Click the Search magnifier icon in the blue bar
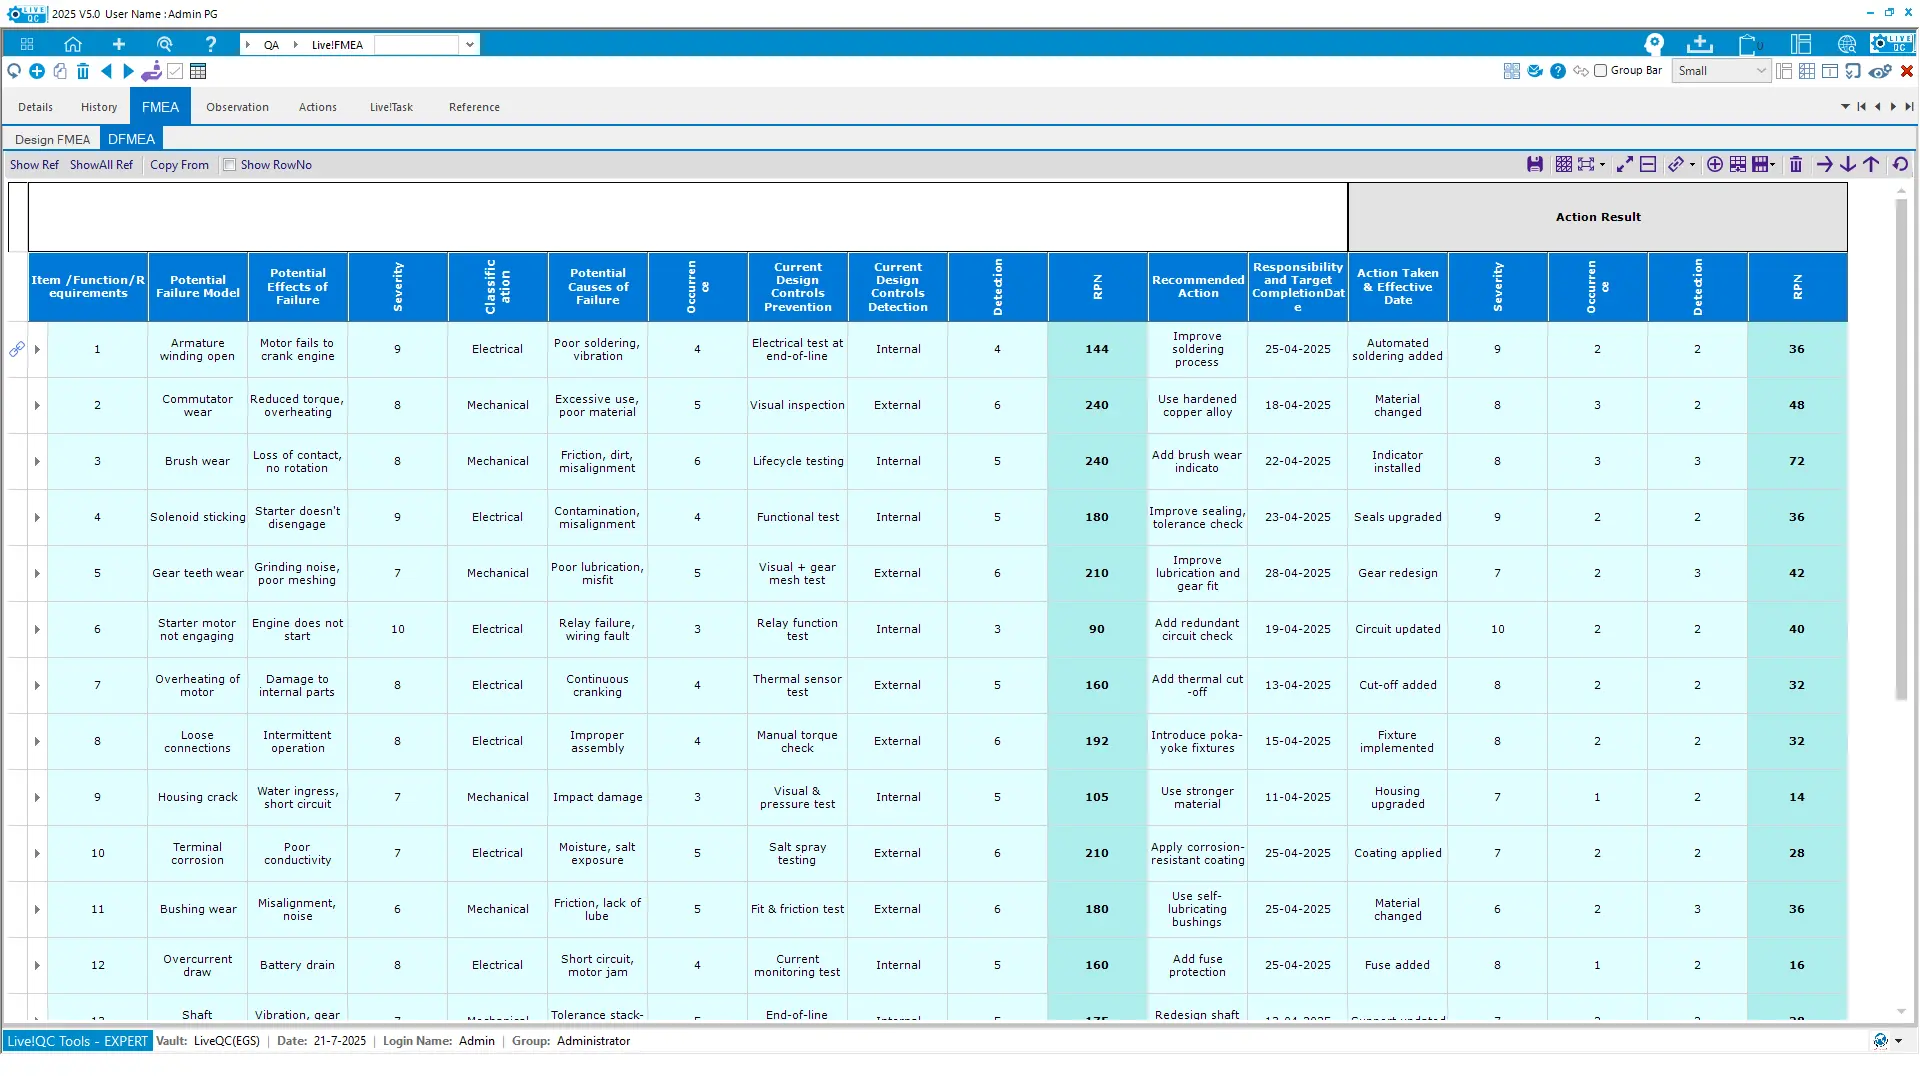Image resolution: width=1920 pixels, height=1080 pixels. coord(165,44)
